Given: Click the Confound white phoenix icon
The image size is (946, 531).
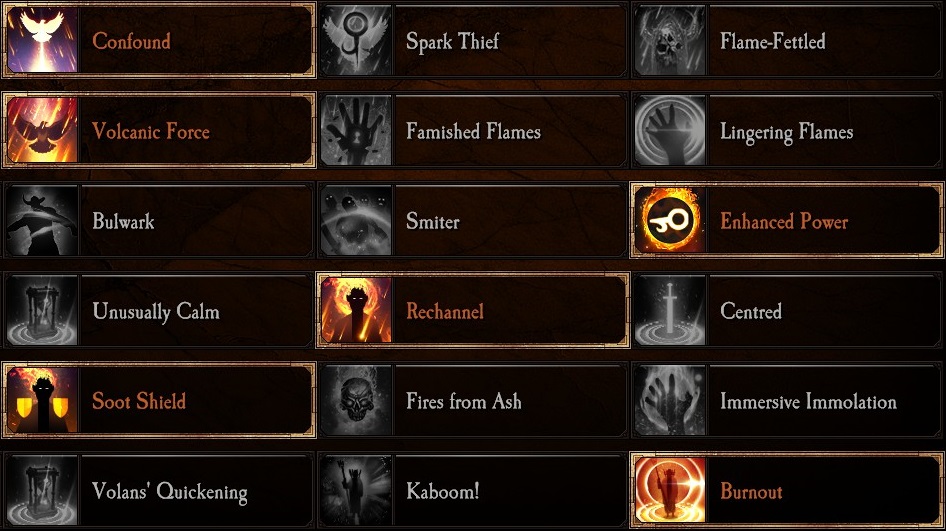Looking at the screenshot, I should 42,40.
